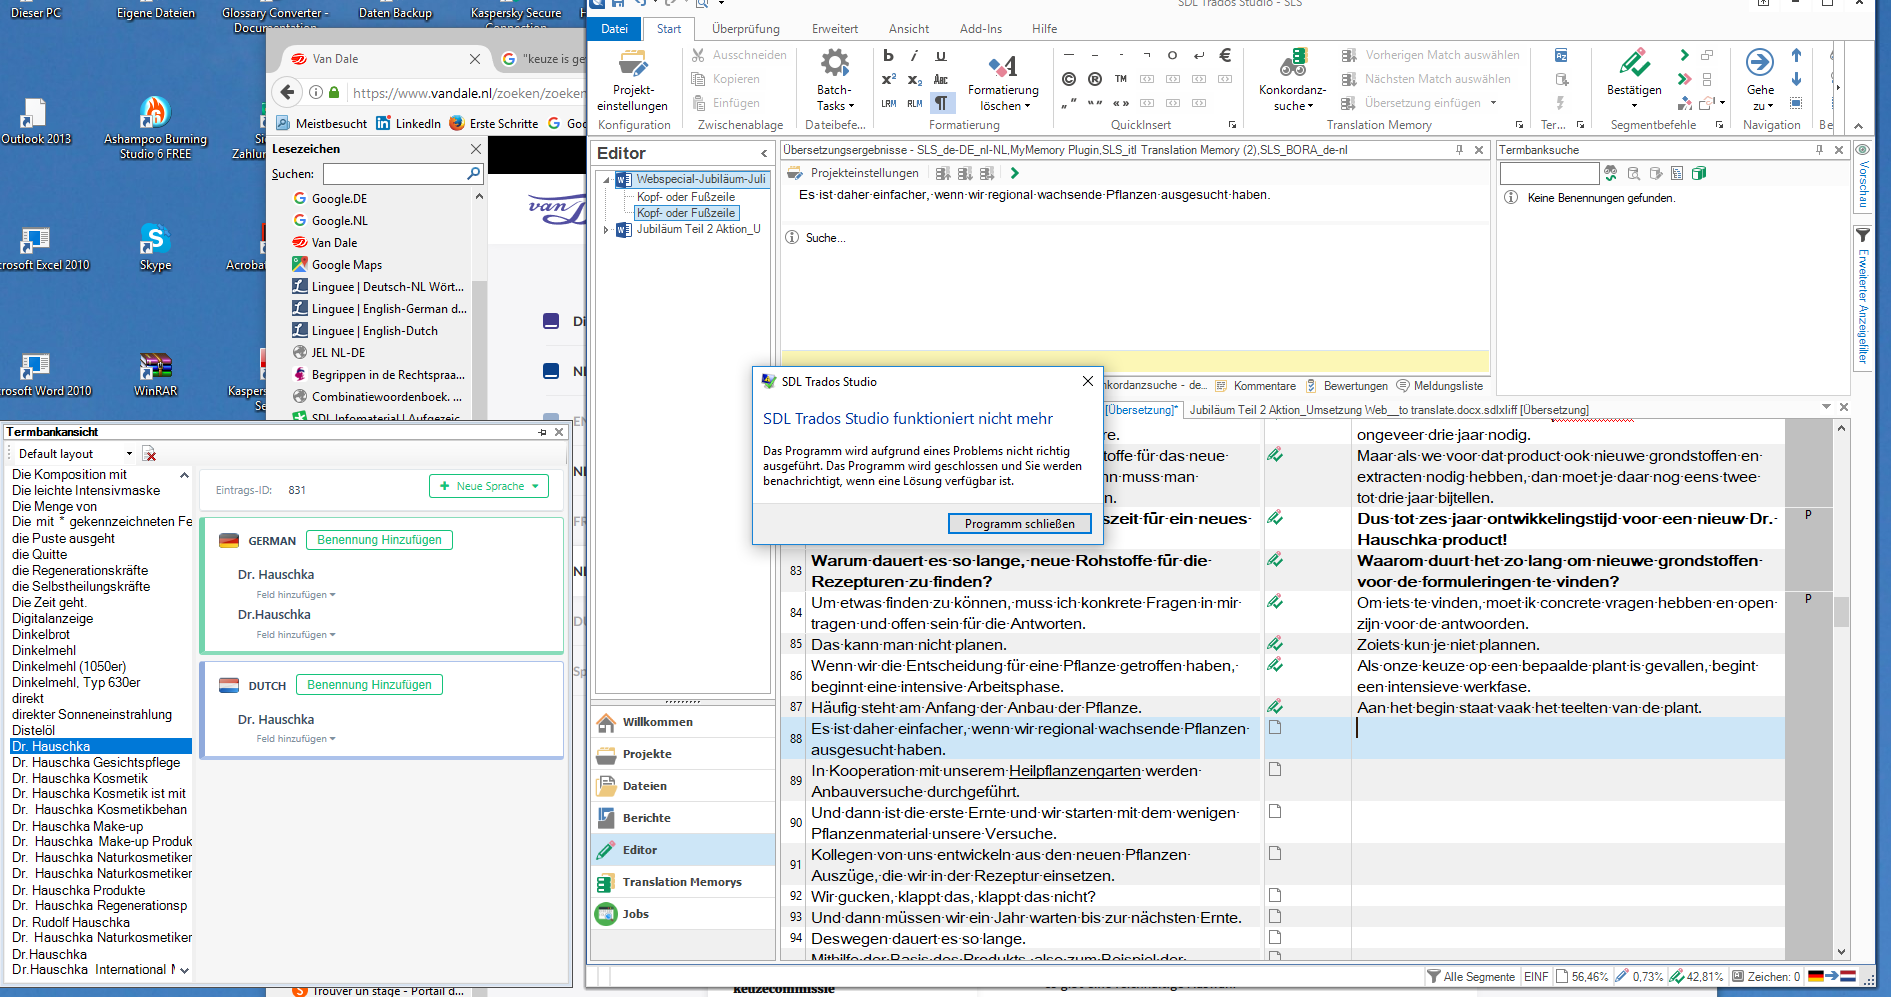This screenshot has width=1891, height=997.
Task: Toggle EINF insert mode in status bar
Action: [1536, 977]
